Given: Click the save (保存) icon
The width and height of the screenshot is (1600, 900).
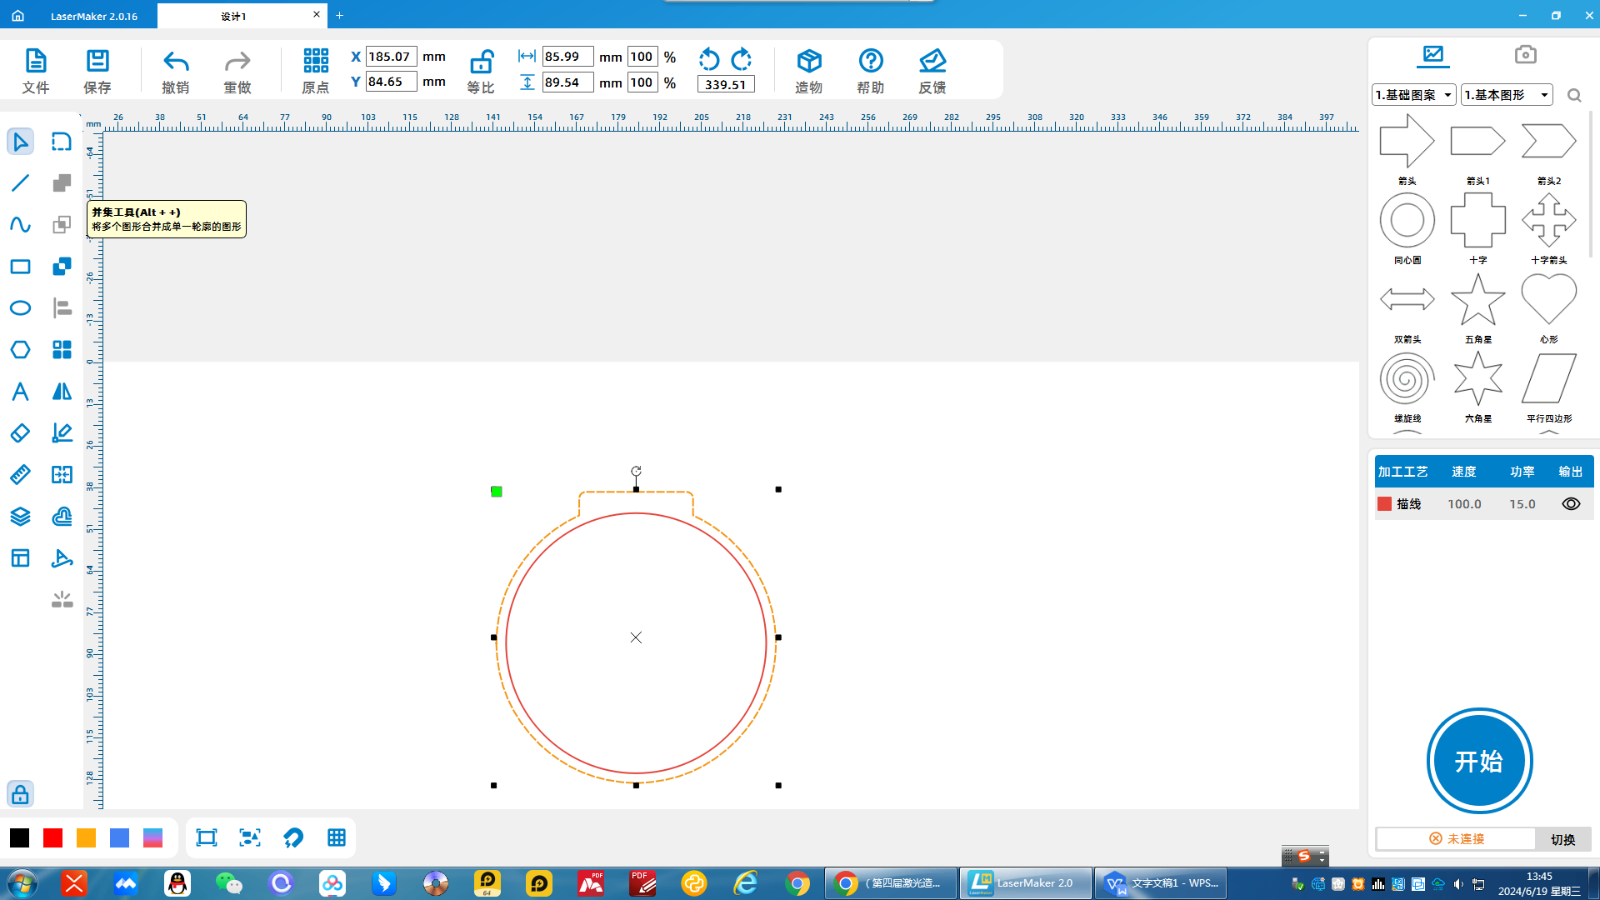Looking at the screenshot, I should coord(97,62).
